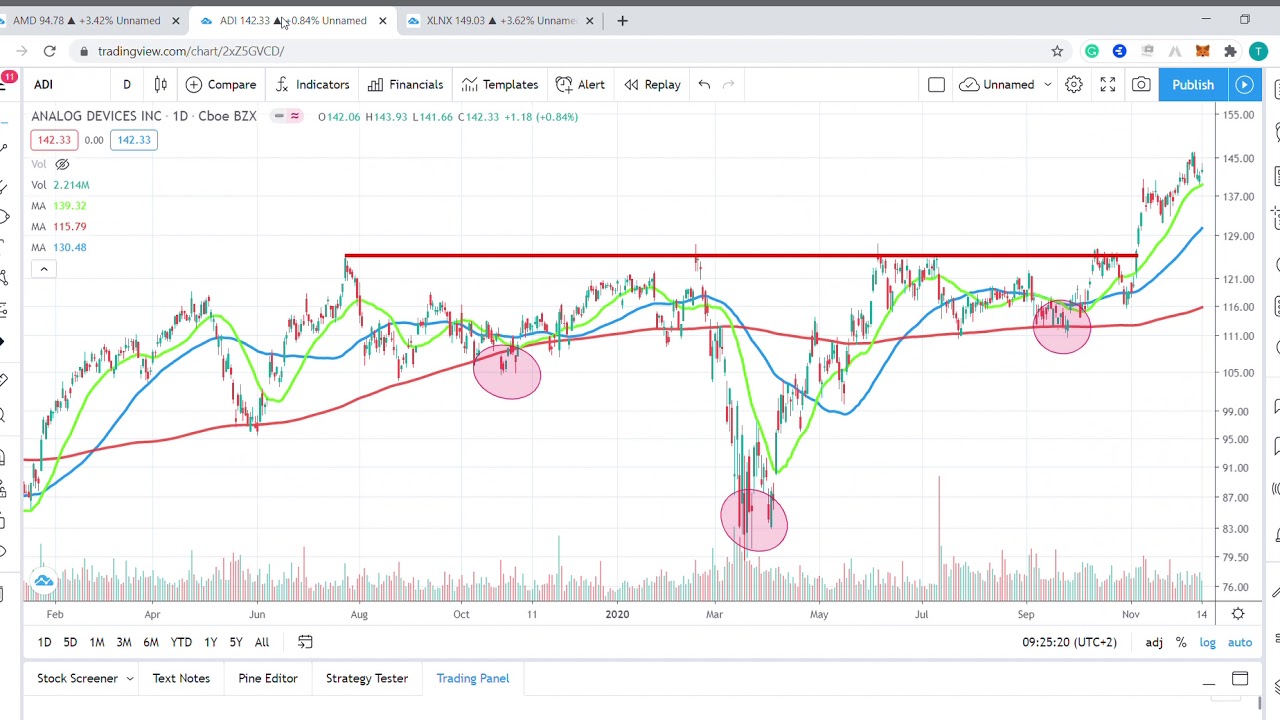Select the MA 139.32 indicator legend
Screen dimensions: 1280x720
coord(58,206)
